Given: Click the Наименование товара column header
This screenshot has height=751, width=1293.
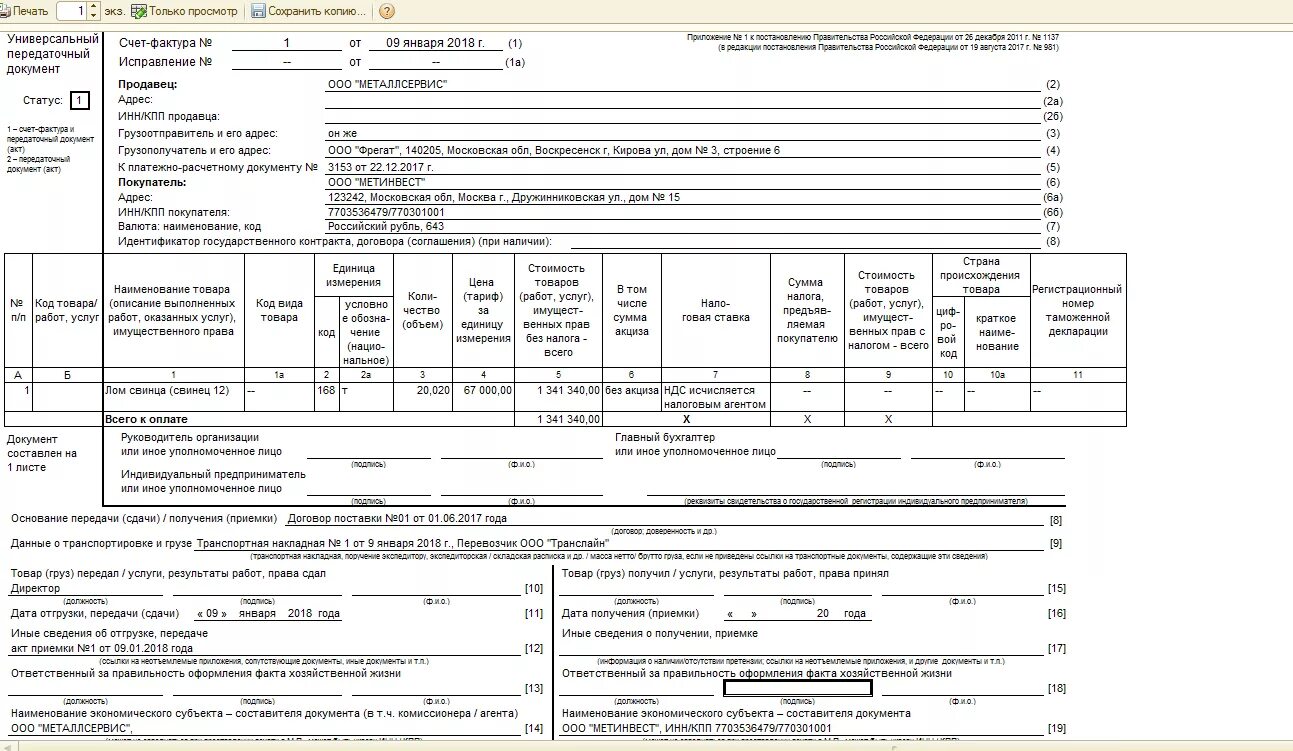Looking at the screenshot, I should click(x=174, y=310).
